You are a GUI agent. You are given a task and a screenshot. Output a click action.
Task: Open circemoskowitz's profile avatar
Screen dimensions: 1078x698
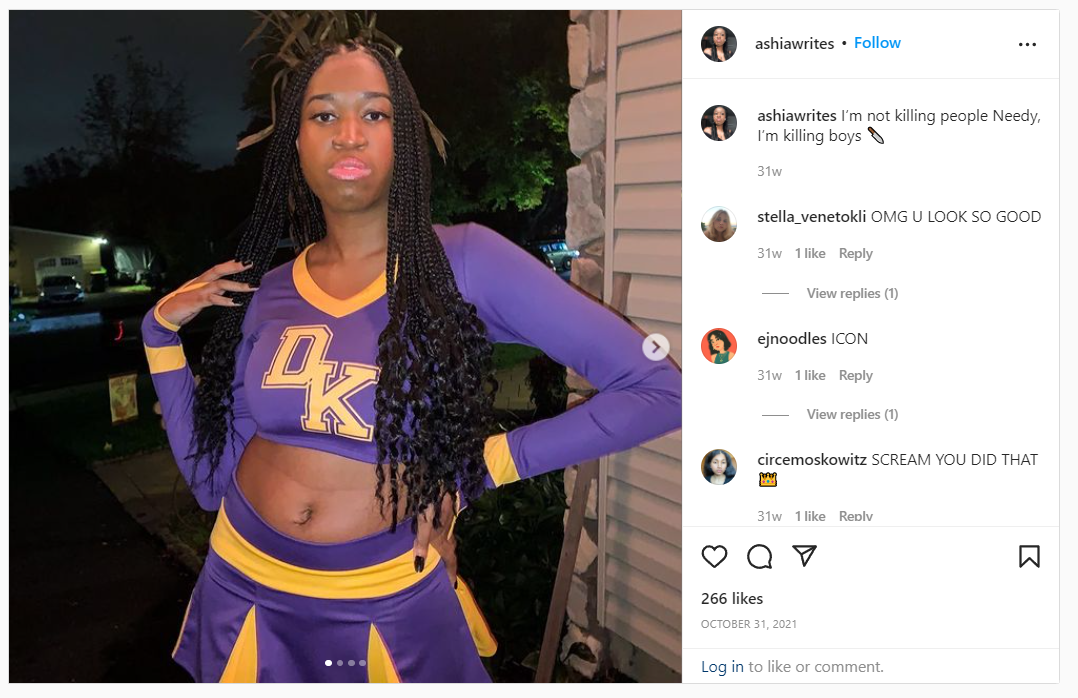(718, 467)
